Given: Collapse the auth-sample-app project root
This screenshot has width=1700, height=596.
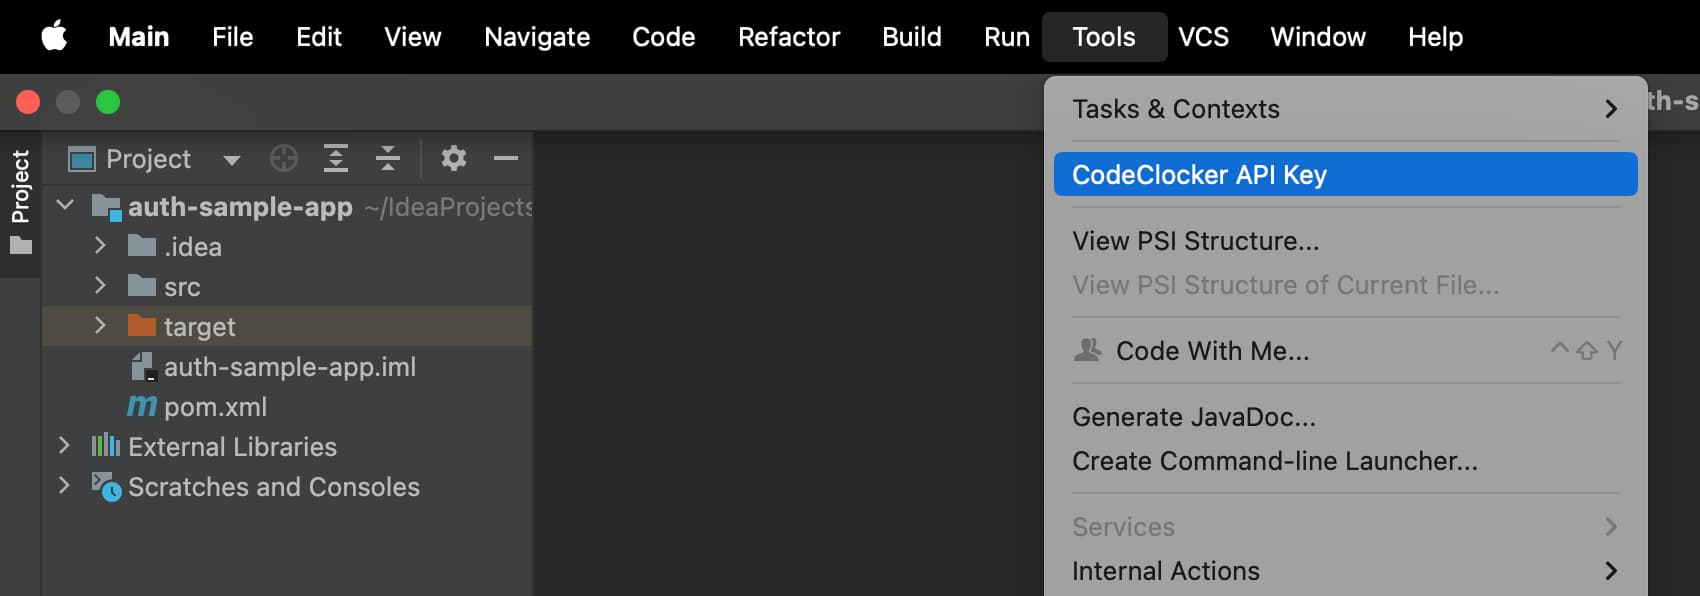Looking at the screenshot, I should pyautogui.click(x=65, y=204).
